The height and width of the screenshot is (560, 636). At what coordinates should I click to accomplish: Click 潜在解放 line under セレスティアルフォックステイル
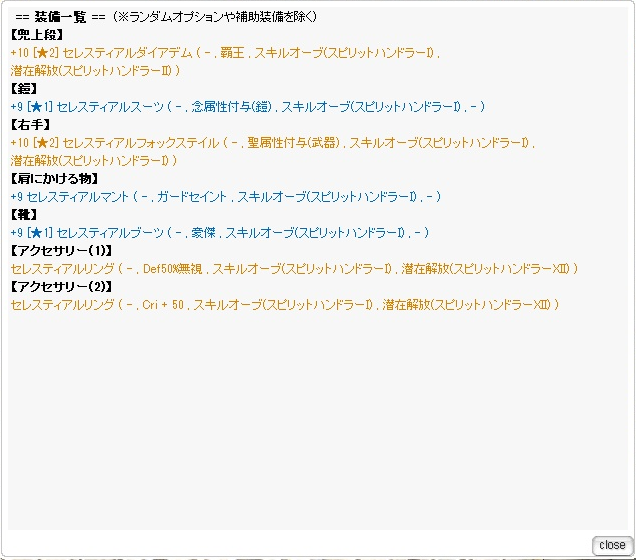[x=95, y=160]
